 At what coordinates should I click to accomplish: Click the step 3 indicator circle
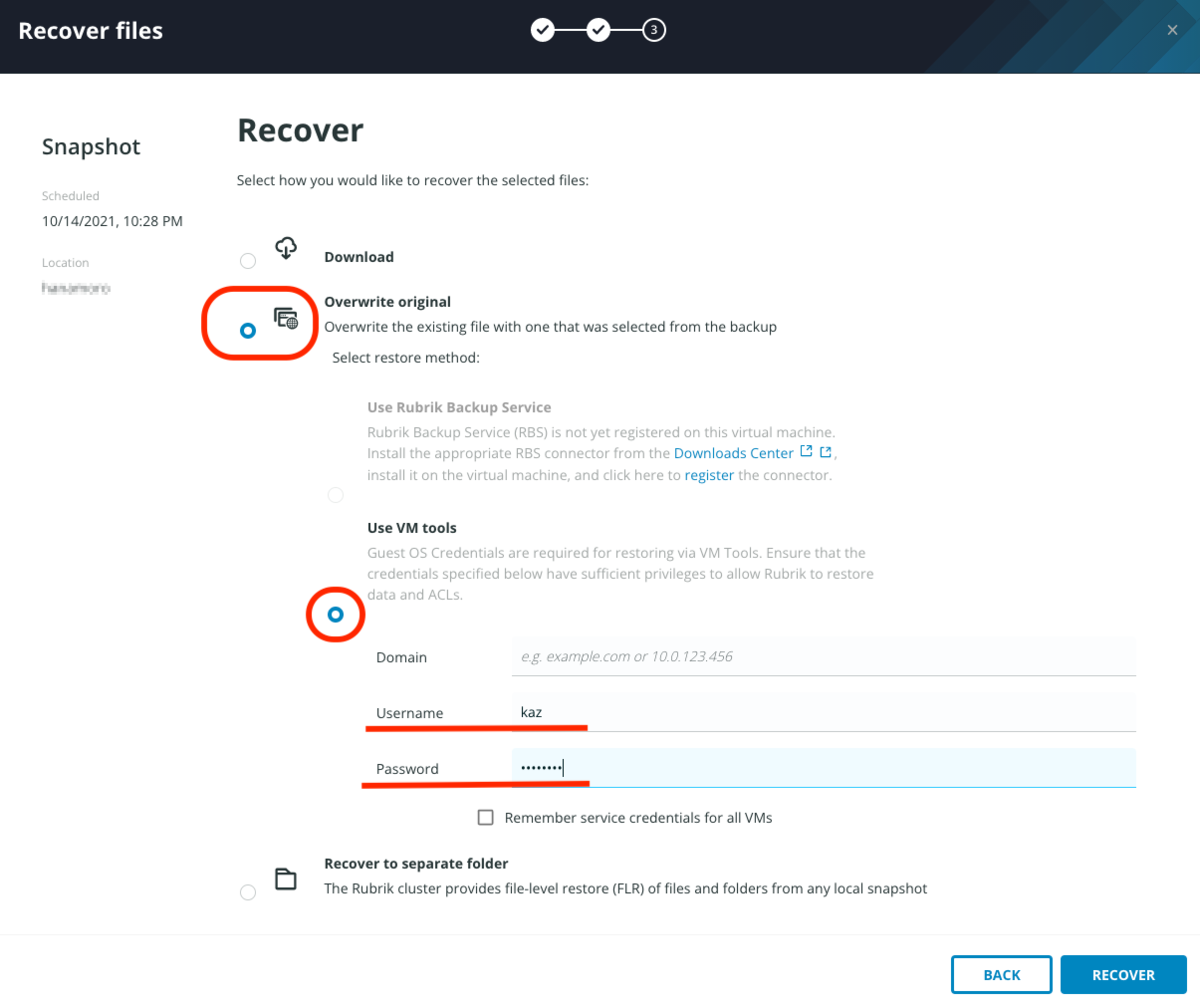pyautogui.click(x=654, y=30)
